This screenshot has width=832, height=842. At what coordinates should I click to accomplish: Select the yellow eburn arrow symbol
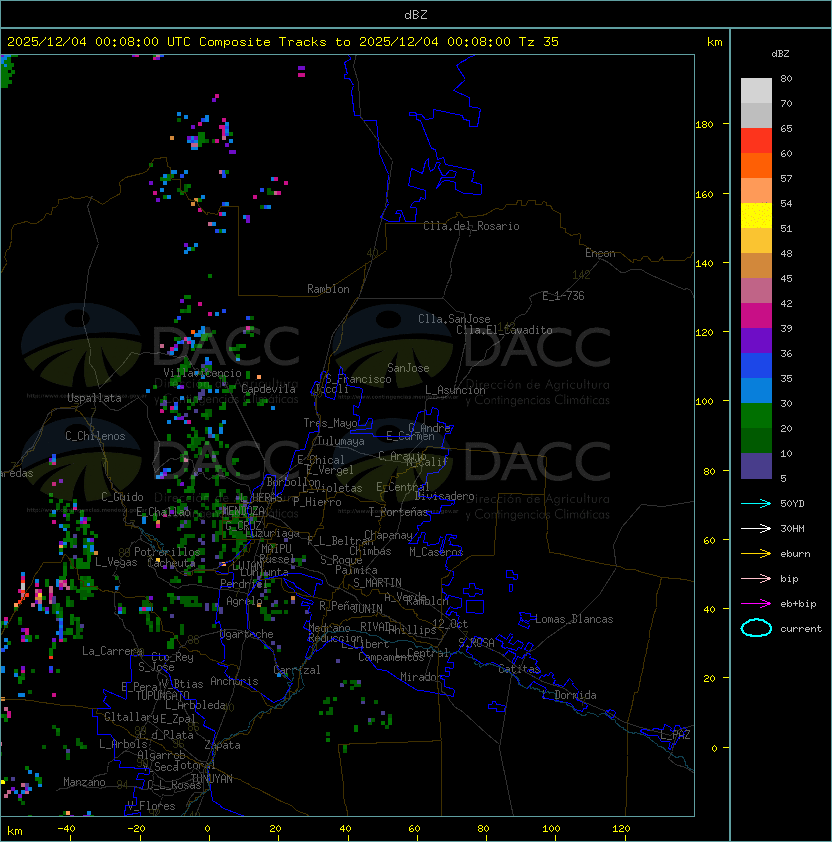[756, 553]
